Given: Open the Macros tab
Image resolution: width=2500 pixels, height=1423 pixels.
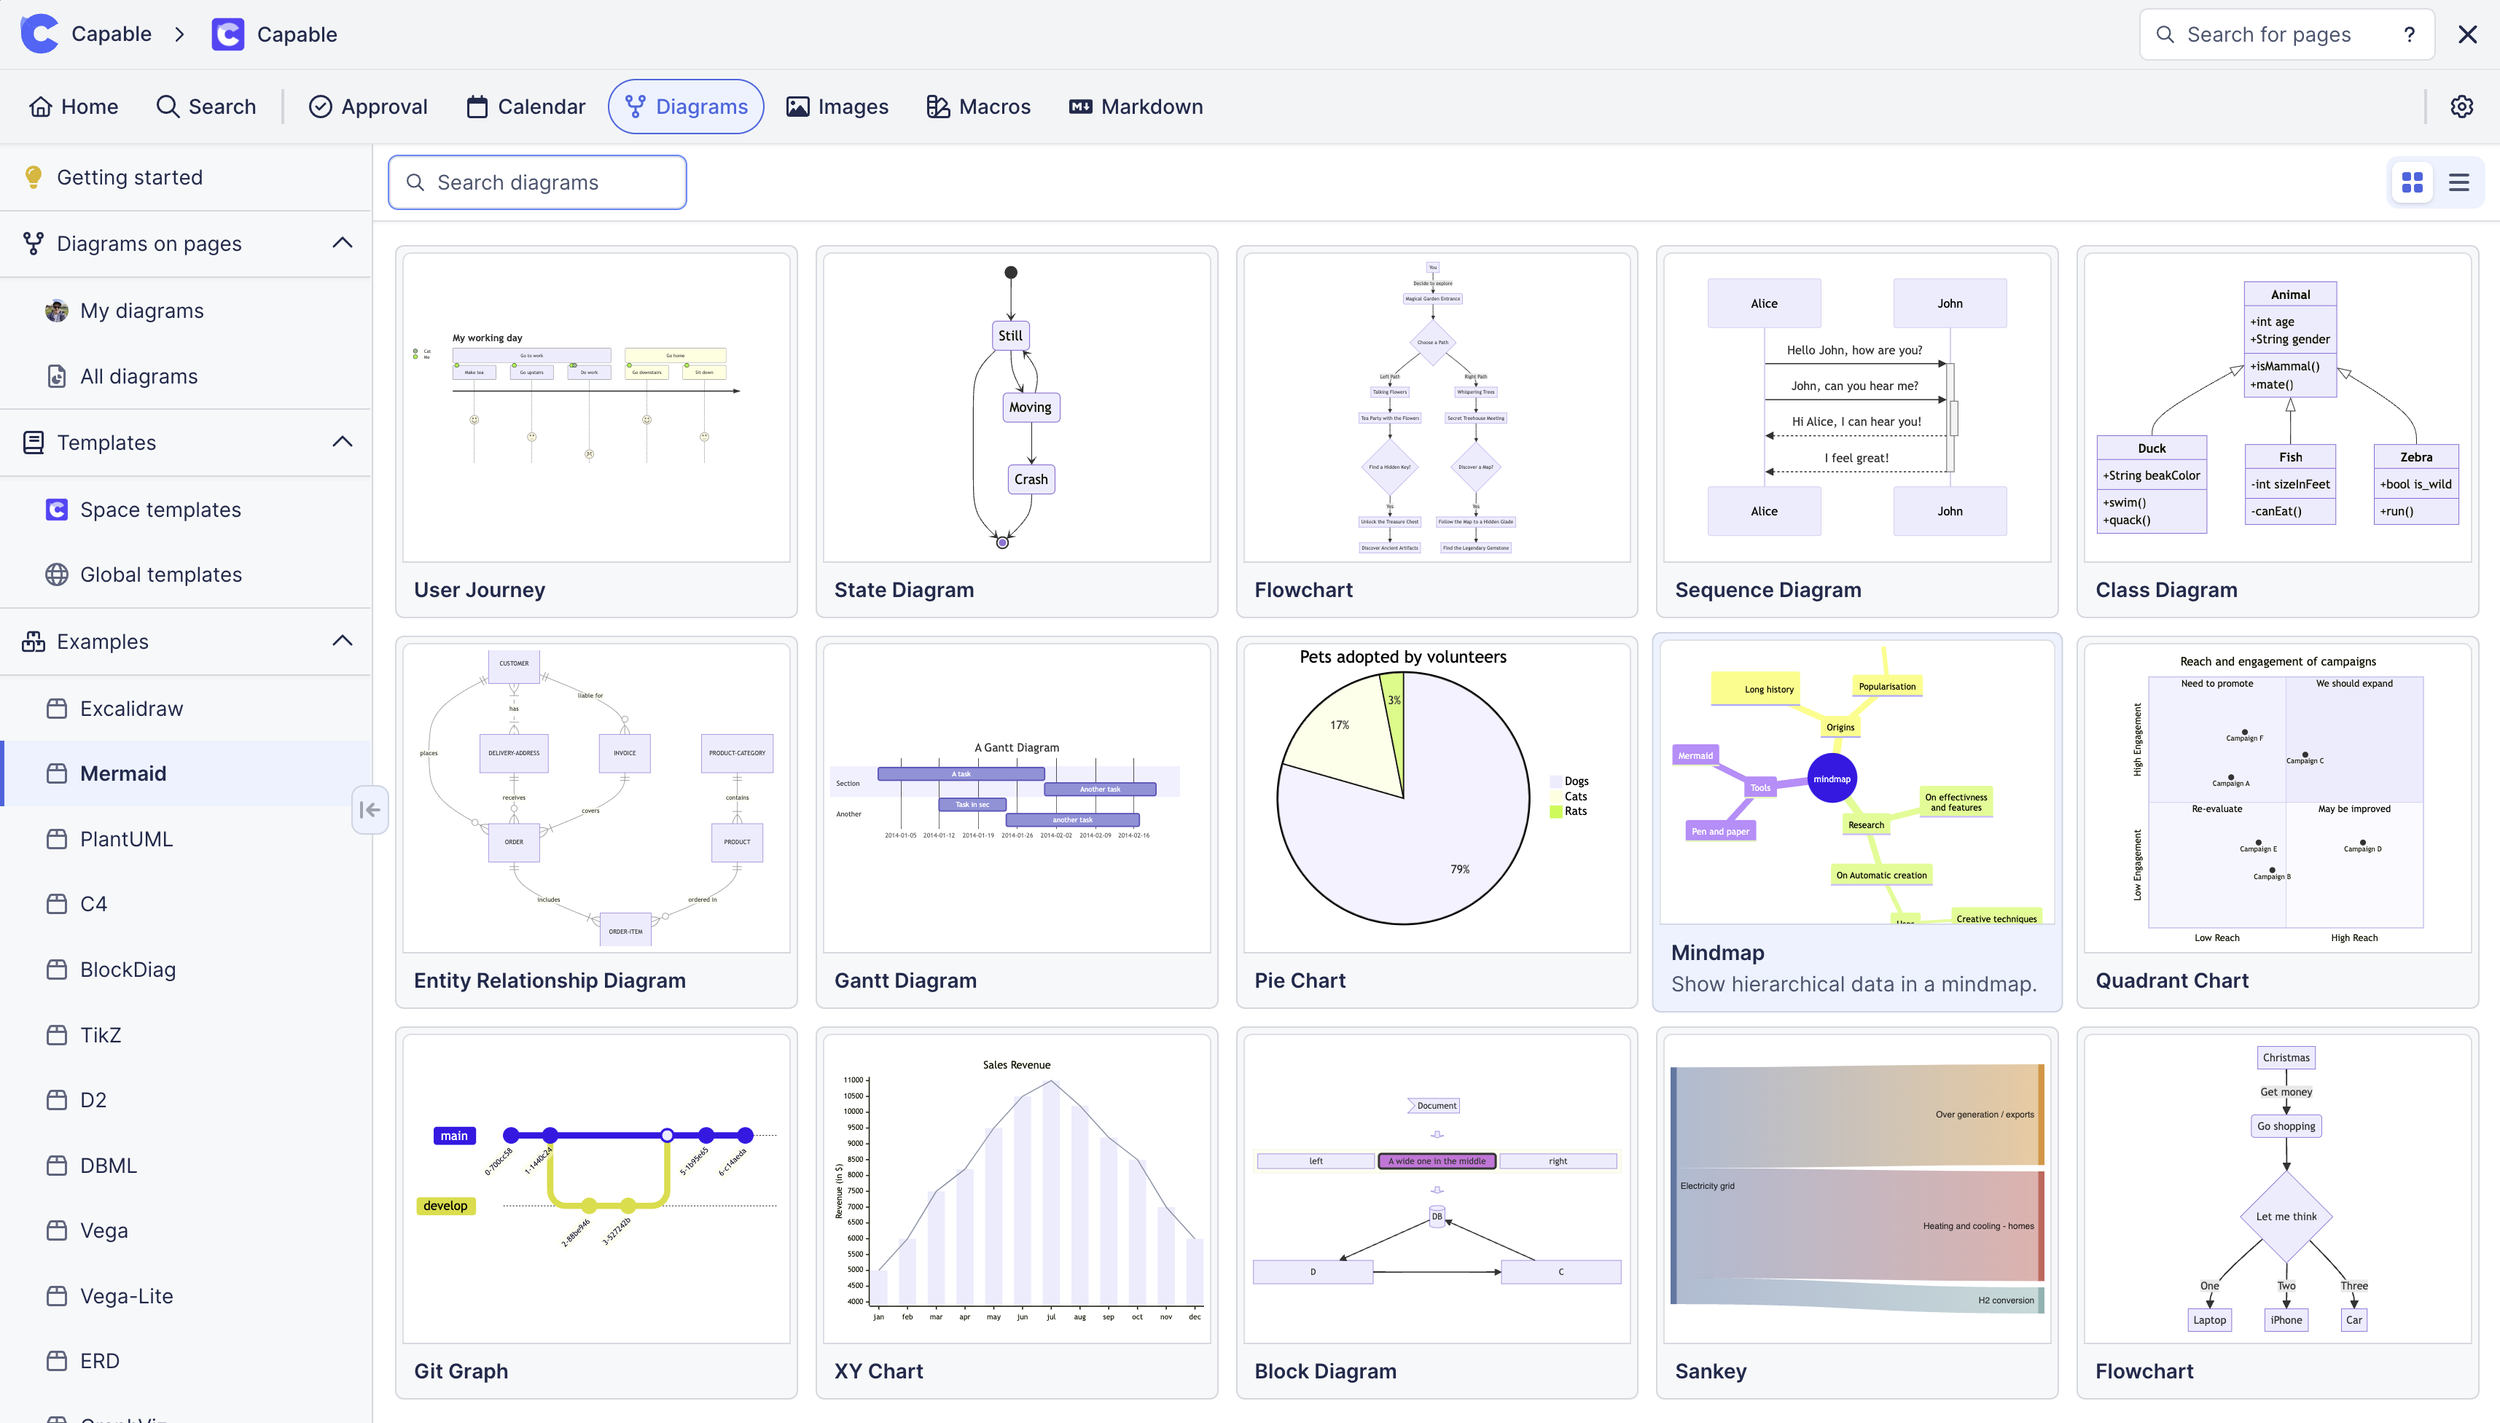Looking at the screenshot, I should pyautogui.click(x=978, y=106).
